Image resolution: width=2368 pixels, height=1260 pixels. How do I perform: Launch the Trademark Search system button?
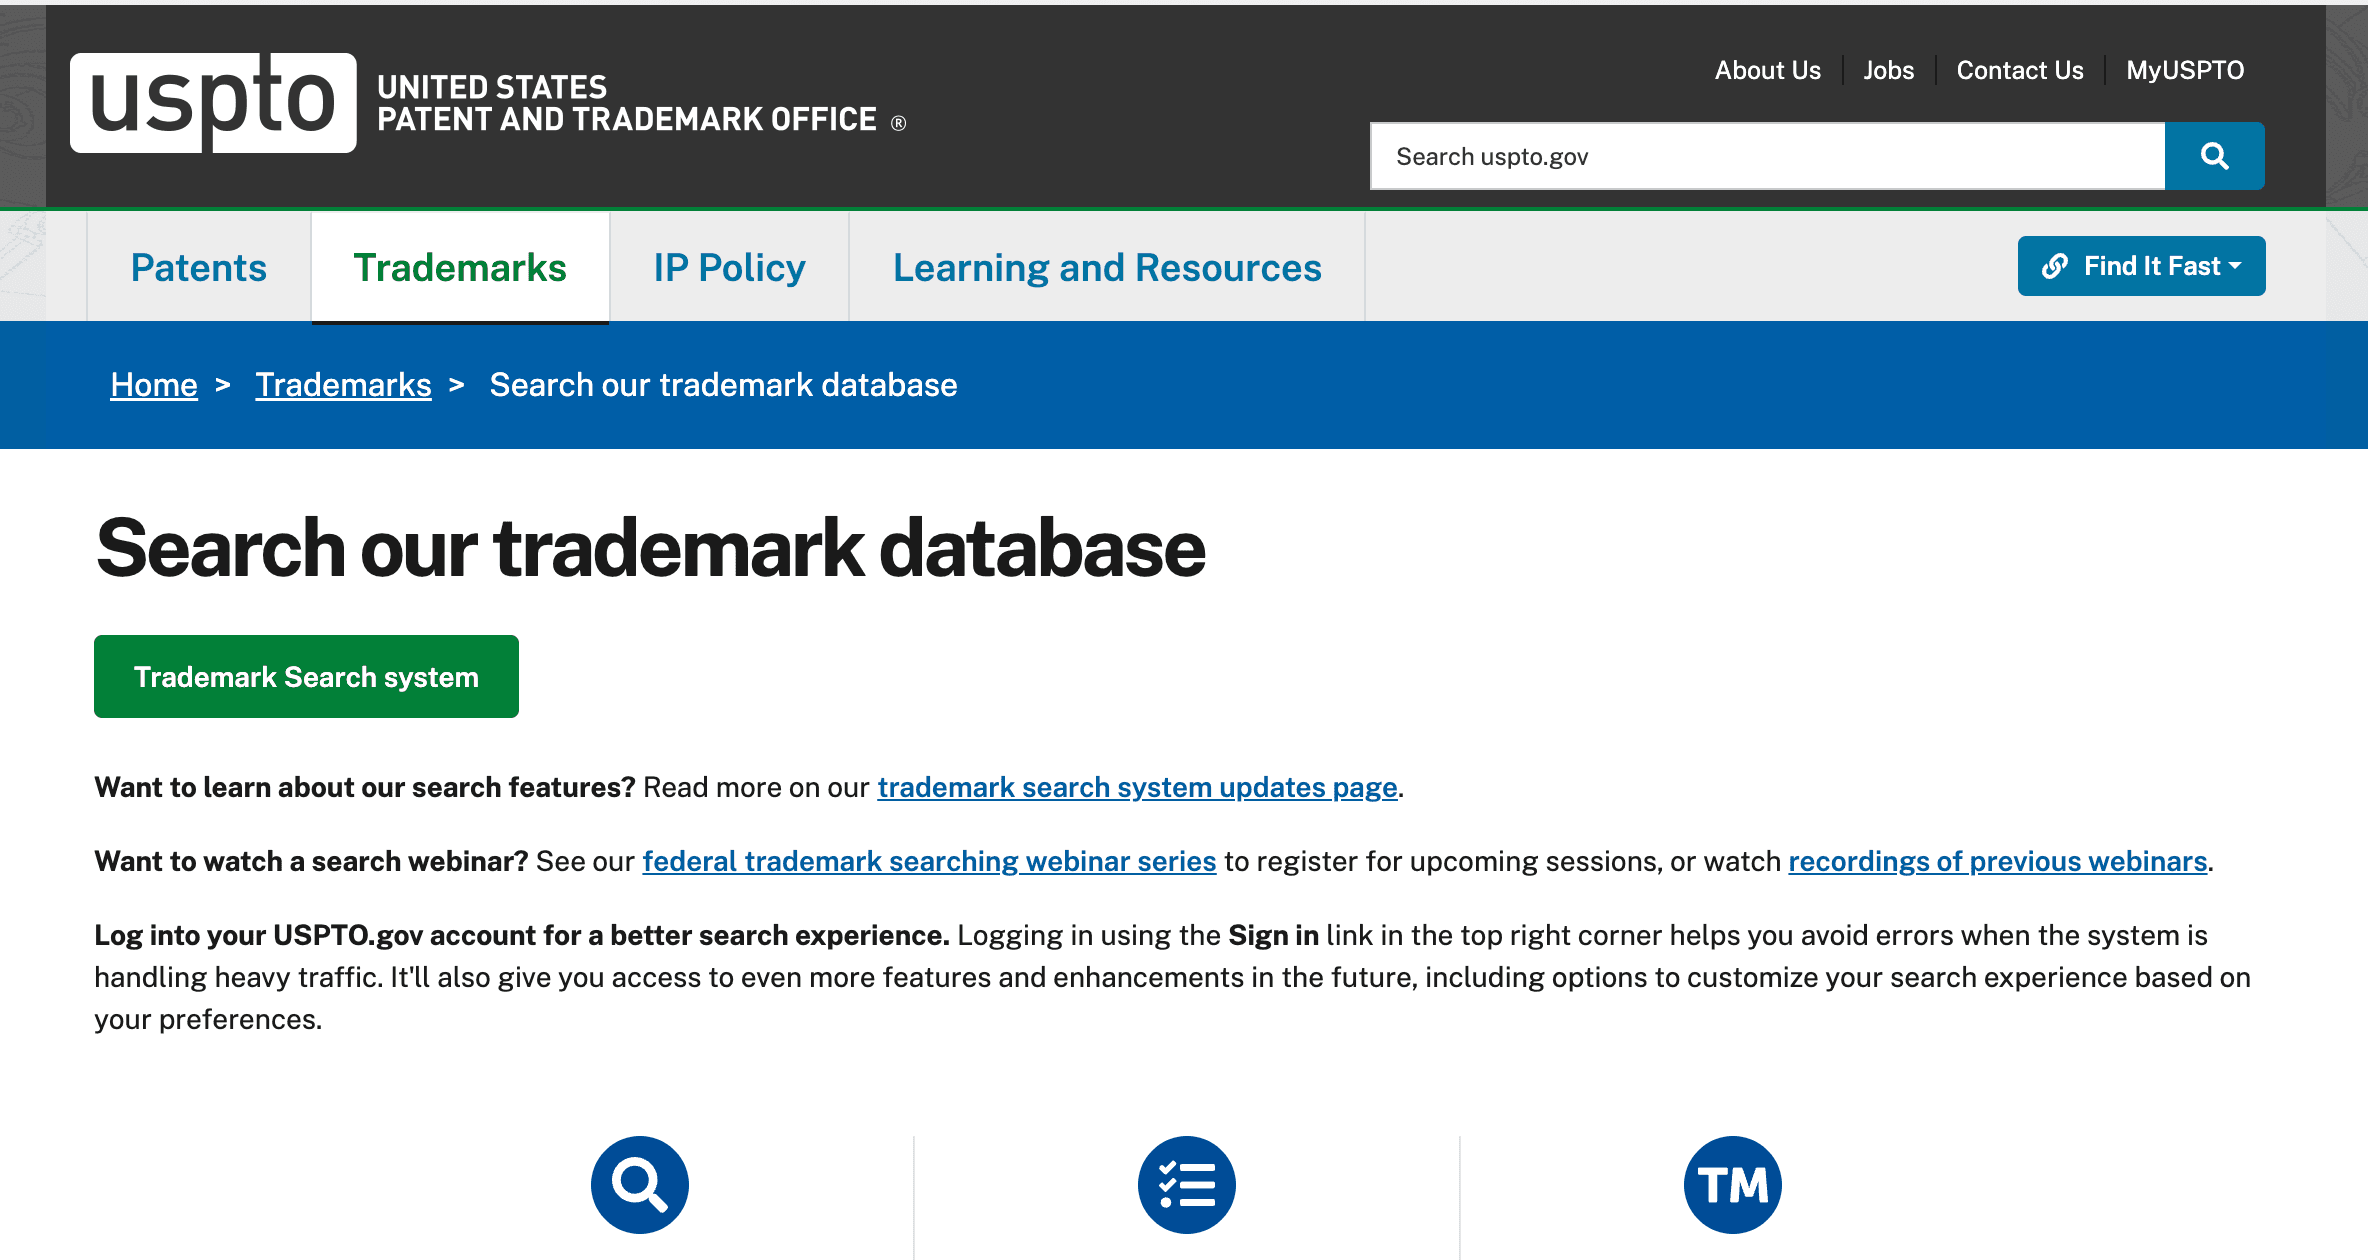(x=306, y=677)
